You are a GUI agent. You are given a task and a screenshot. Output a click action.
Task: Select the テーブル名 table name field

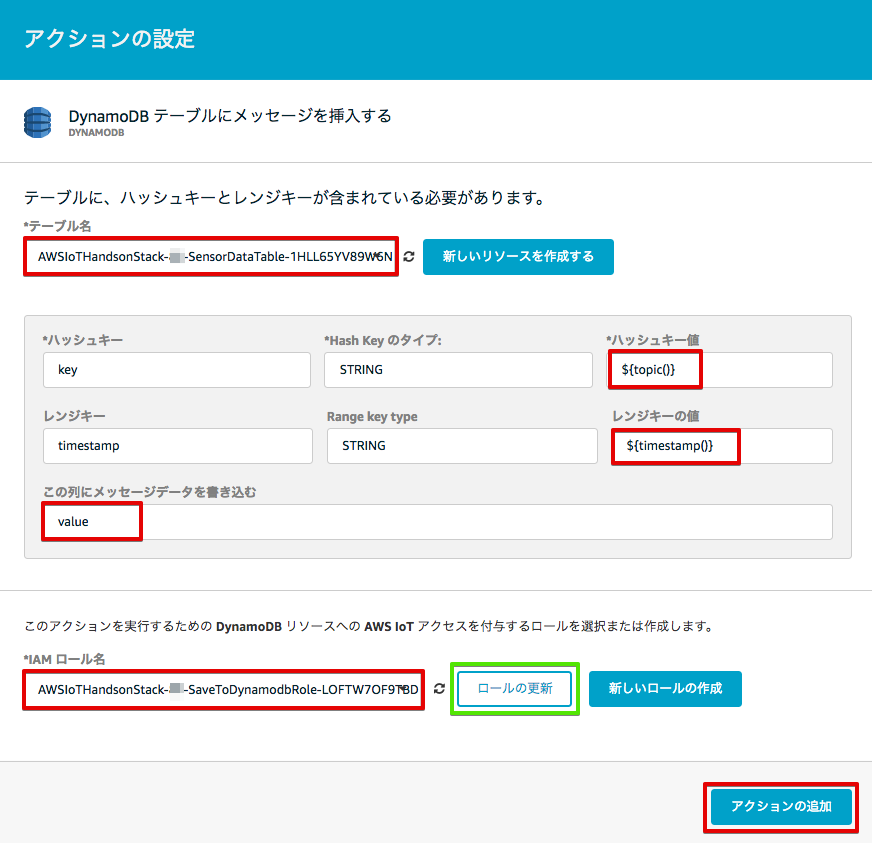coord(211,256)
